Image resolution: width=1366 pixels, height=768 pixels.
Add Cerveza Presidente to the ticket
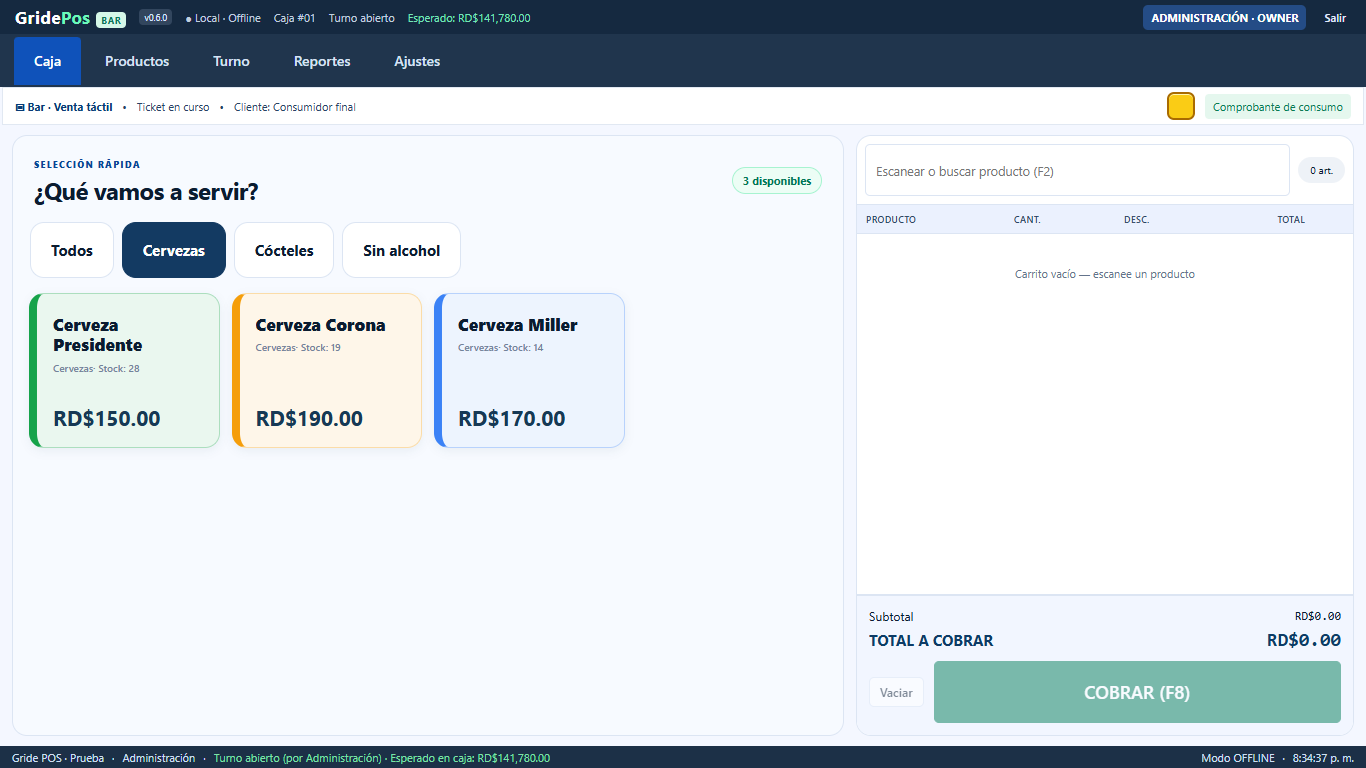125,370
